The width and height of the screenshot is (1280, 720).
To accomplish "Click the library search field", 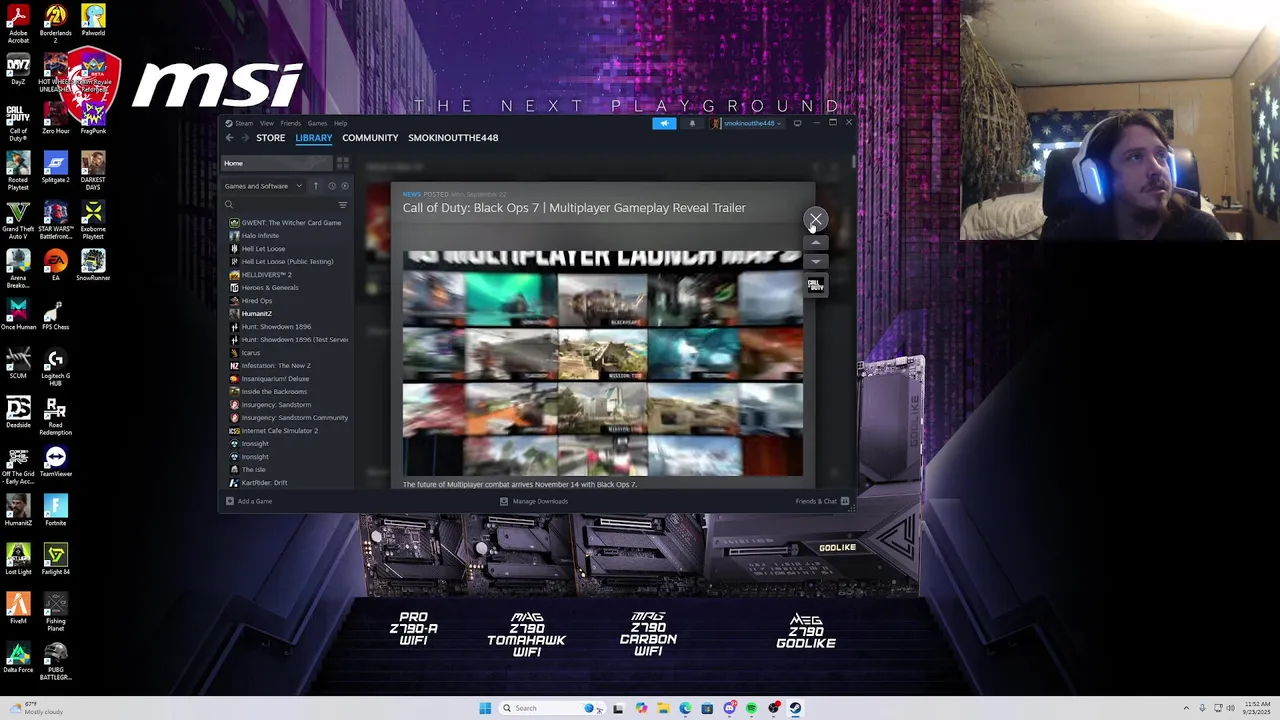I will point(278,205).
